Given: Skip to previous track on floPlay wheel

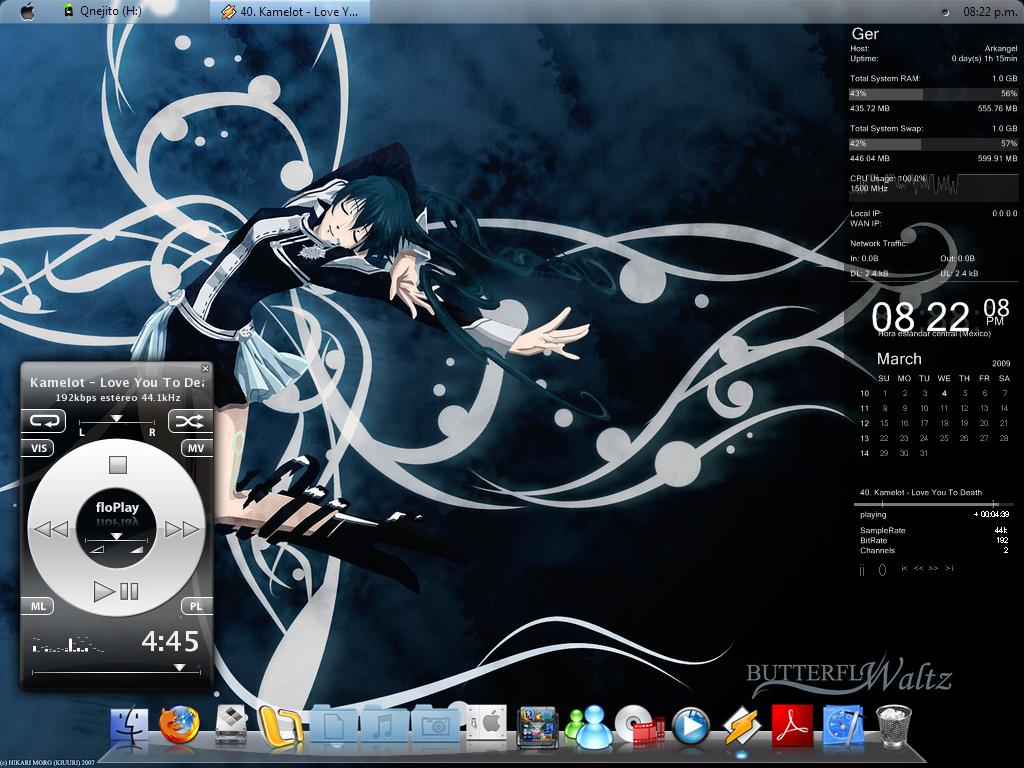Looking at the screenshot, I should [x=52, y=528].
